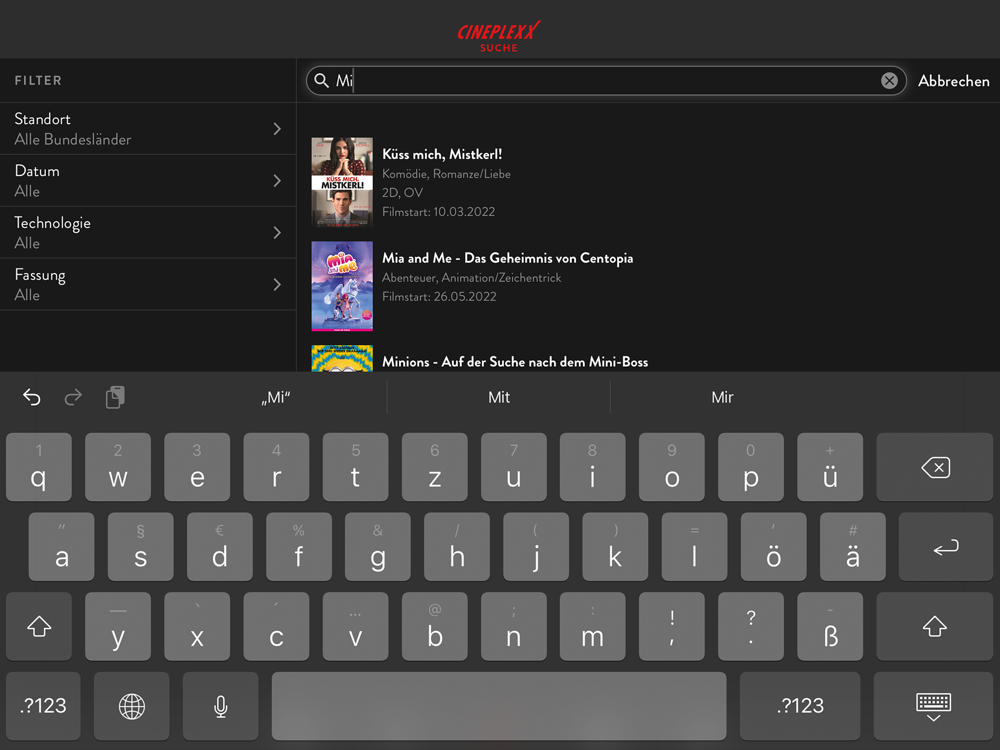Choose keyboard suggestion Mit
Viewport: 1000px width, 750px height.
click(x=499, y=397)
